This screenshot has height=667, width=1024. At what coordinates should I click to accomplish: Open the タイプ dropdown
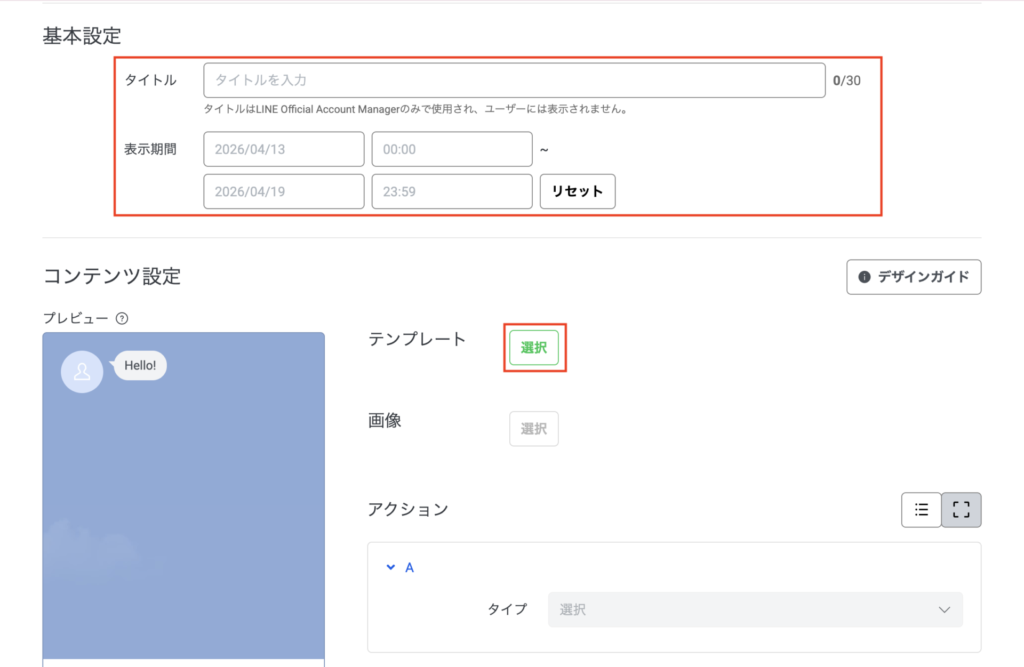click(x=755, y=610)
